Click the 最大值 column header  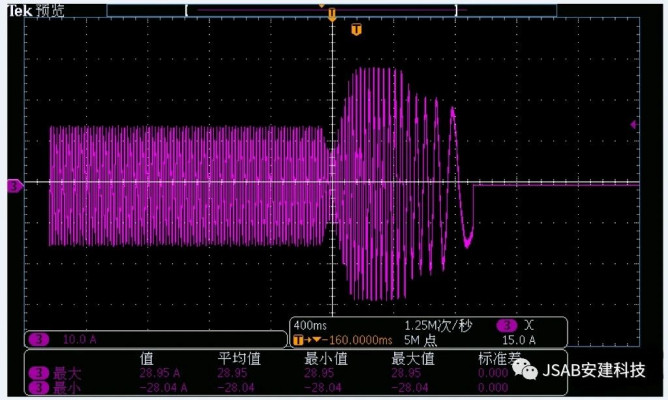click(x=412, y=358)
